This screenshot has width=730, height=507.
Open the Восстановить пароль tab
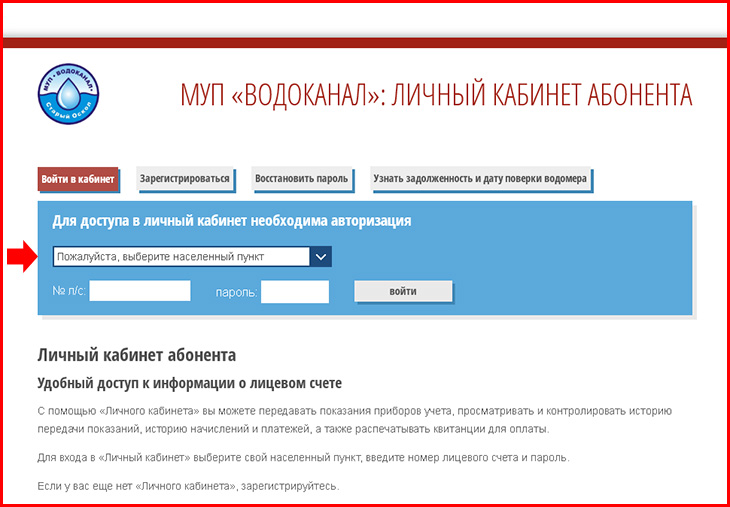[302, 179]
